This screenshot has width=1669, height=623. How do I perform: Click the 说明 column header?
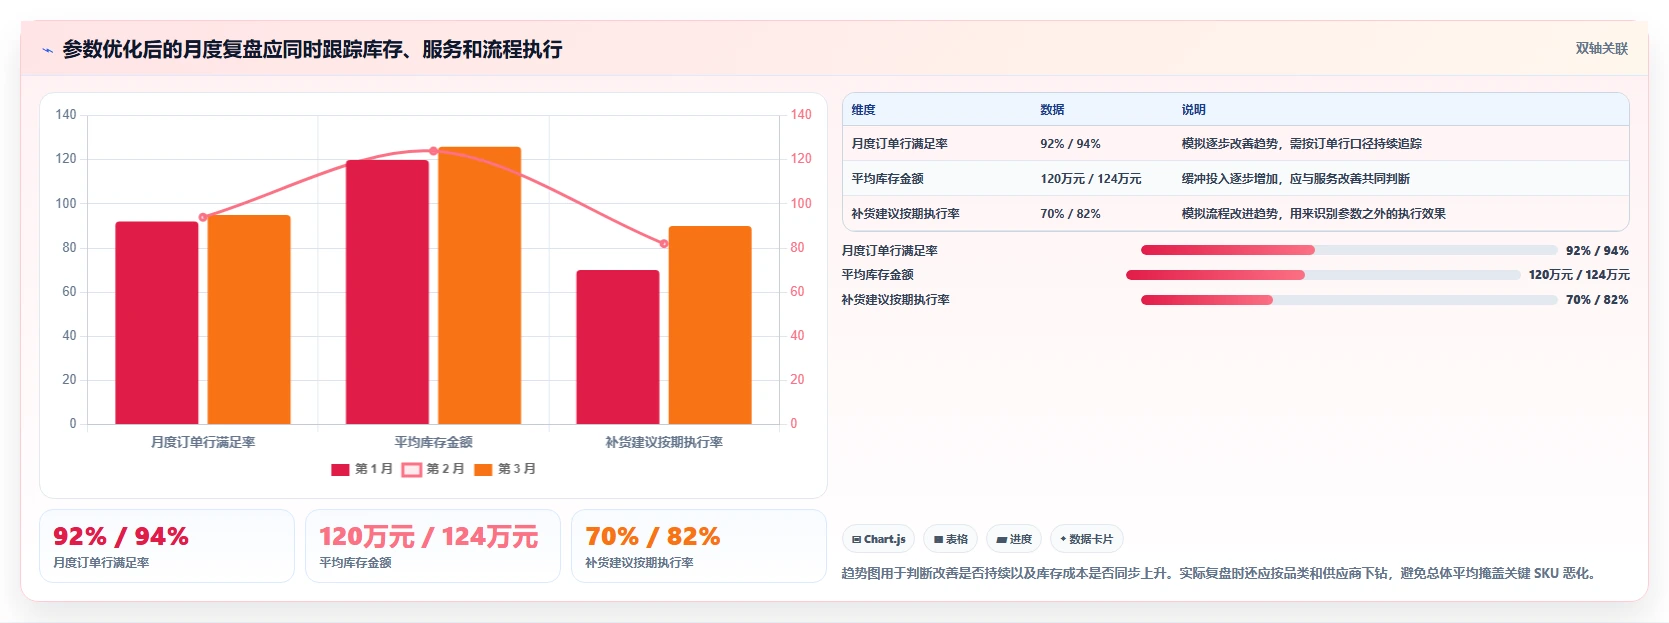(1194, 110)
